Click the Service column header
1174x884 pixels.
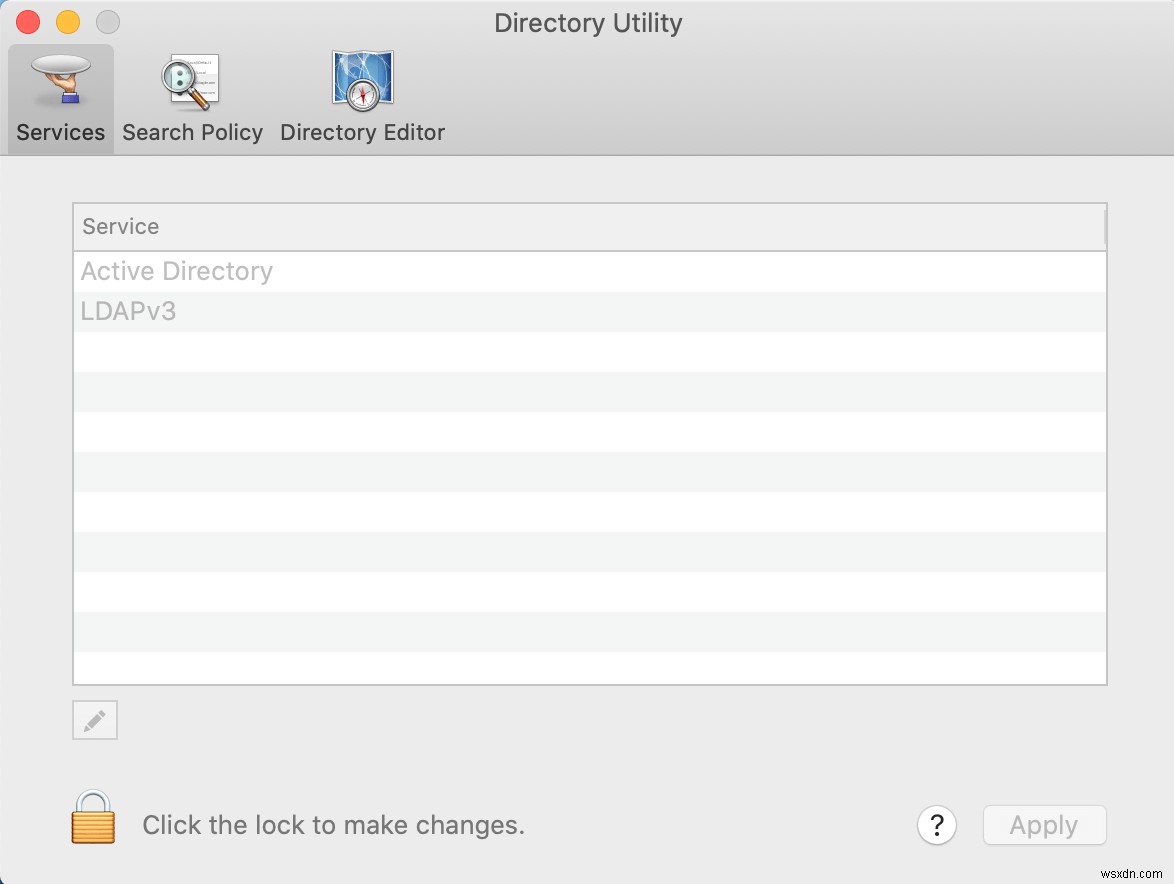pyautogui.click(x=120, y=226)
